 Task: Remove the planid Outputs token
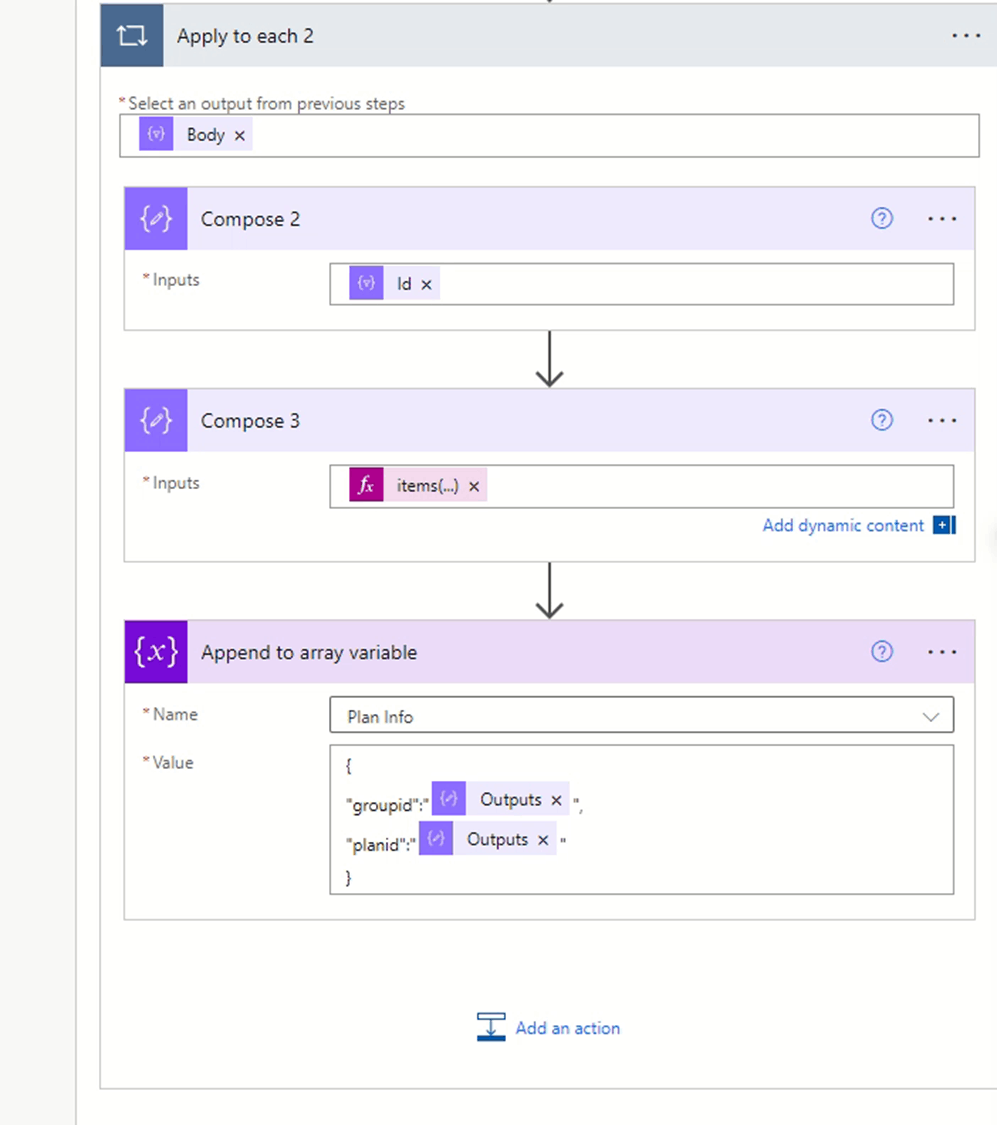543,840
